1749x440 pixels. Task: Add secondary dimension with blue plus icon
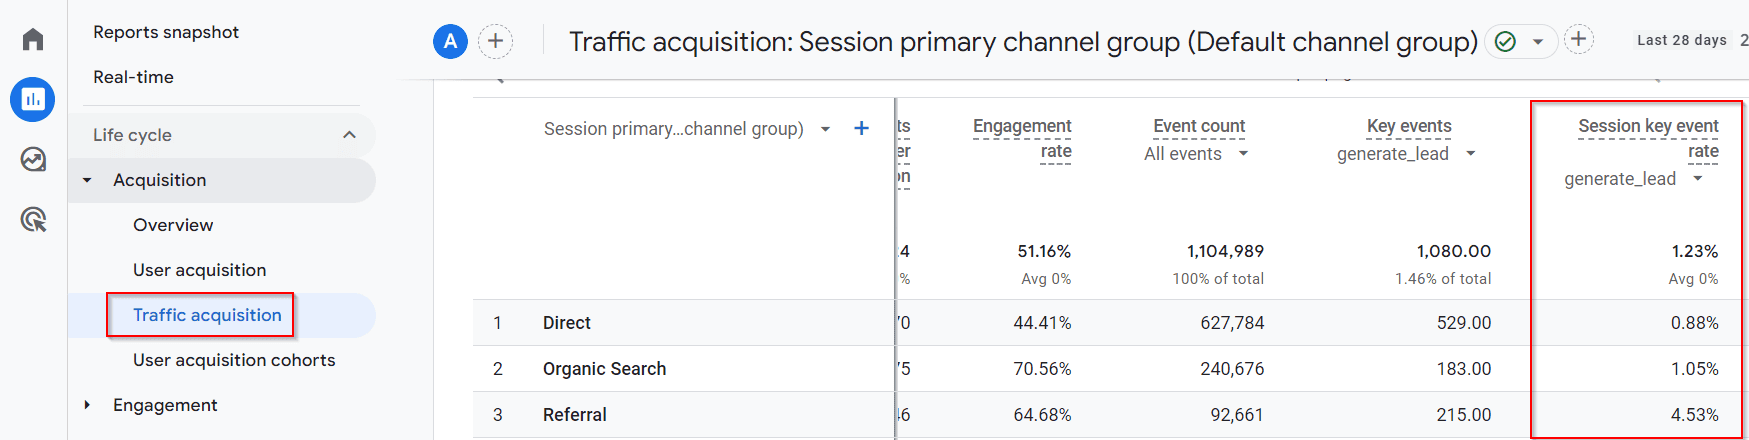coord(861,128)
